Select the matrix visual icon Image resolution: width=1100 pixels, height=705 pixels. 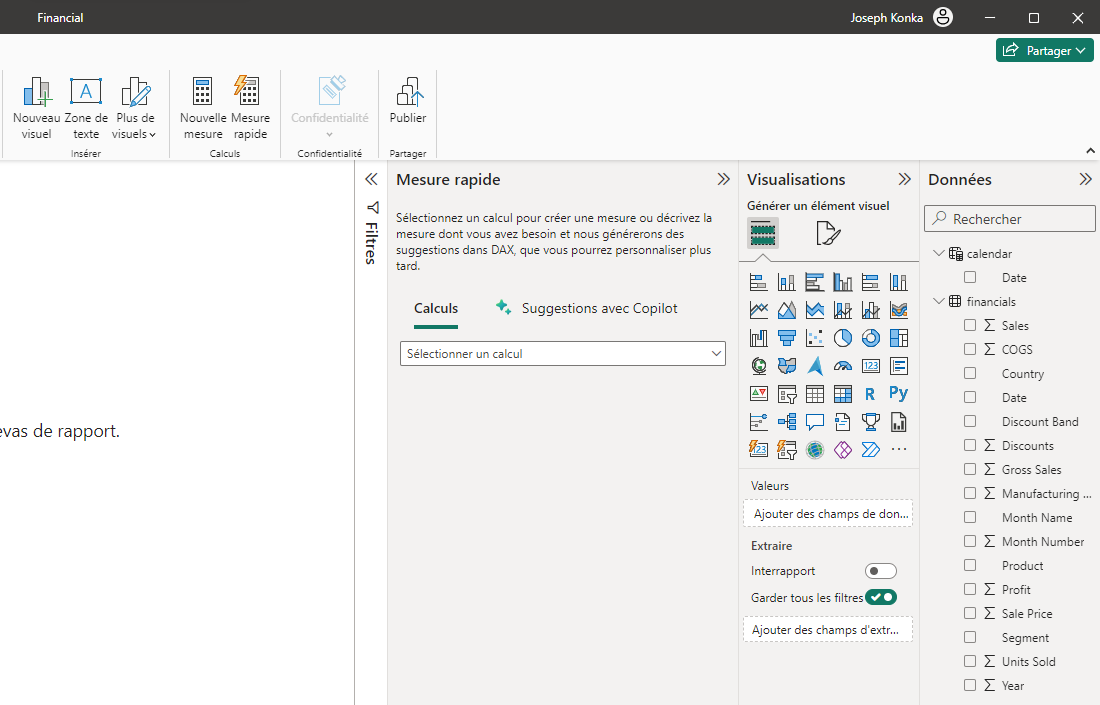point(843,394)
